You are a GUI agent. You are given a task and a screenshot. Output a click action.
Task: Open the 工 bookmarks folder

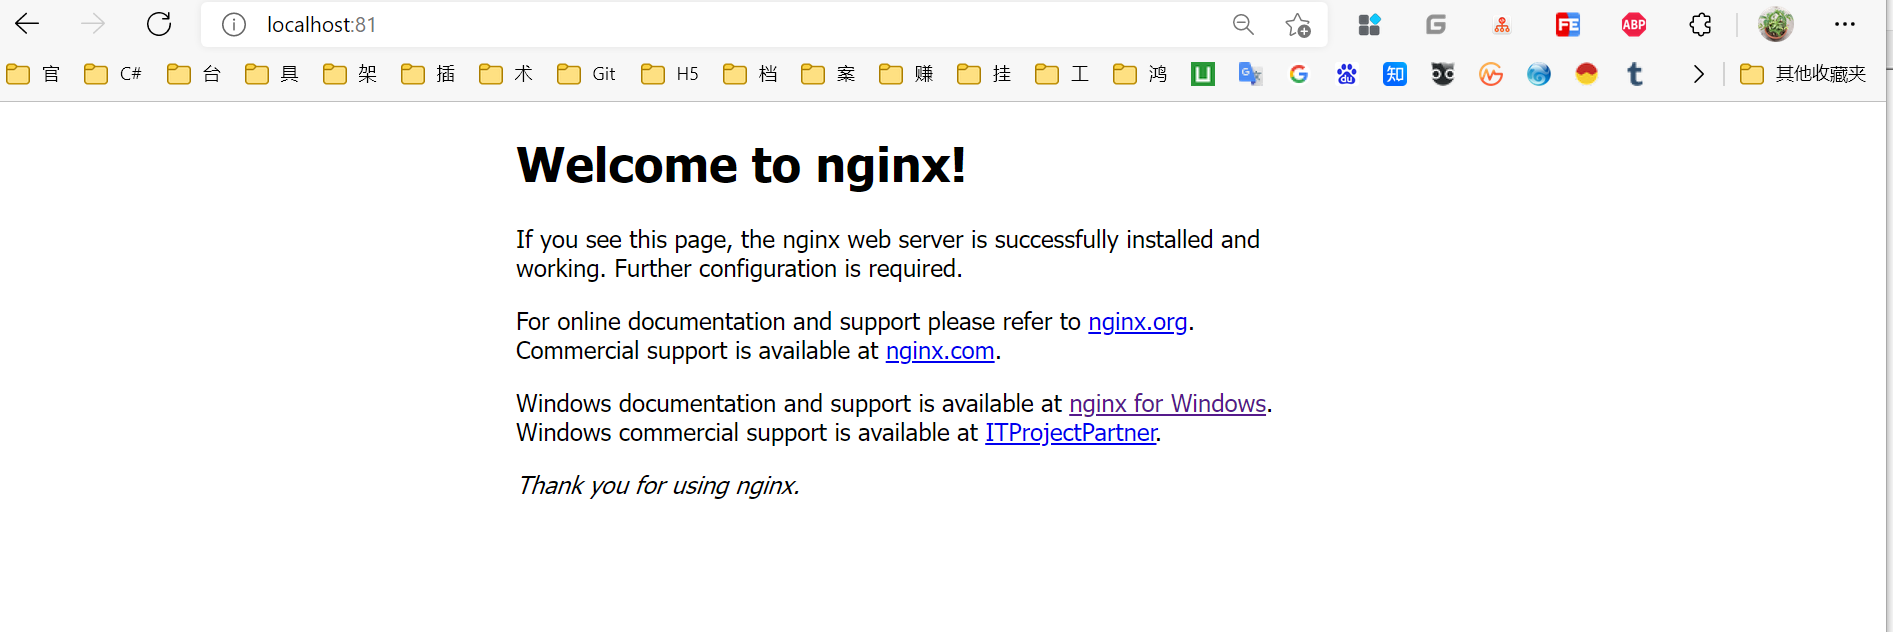coord(1062,74)
